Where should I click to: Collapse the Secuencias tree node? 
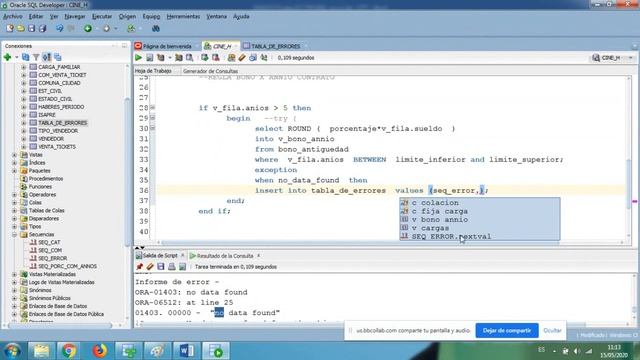(x=15, y=235)
